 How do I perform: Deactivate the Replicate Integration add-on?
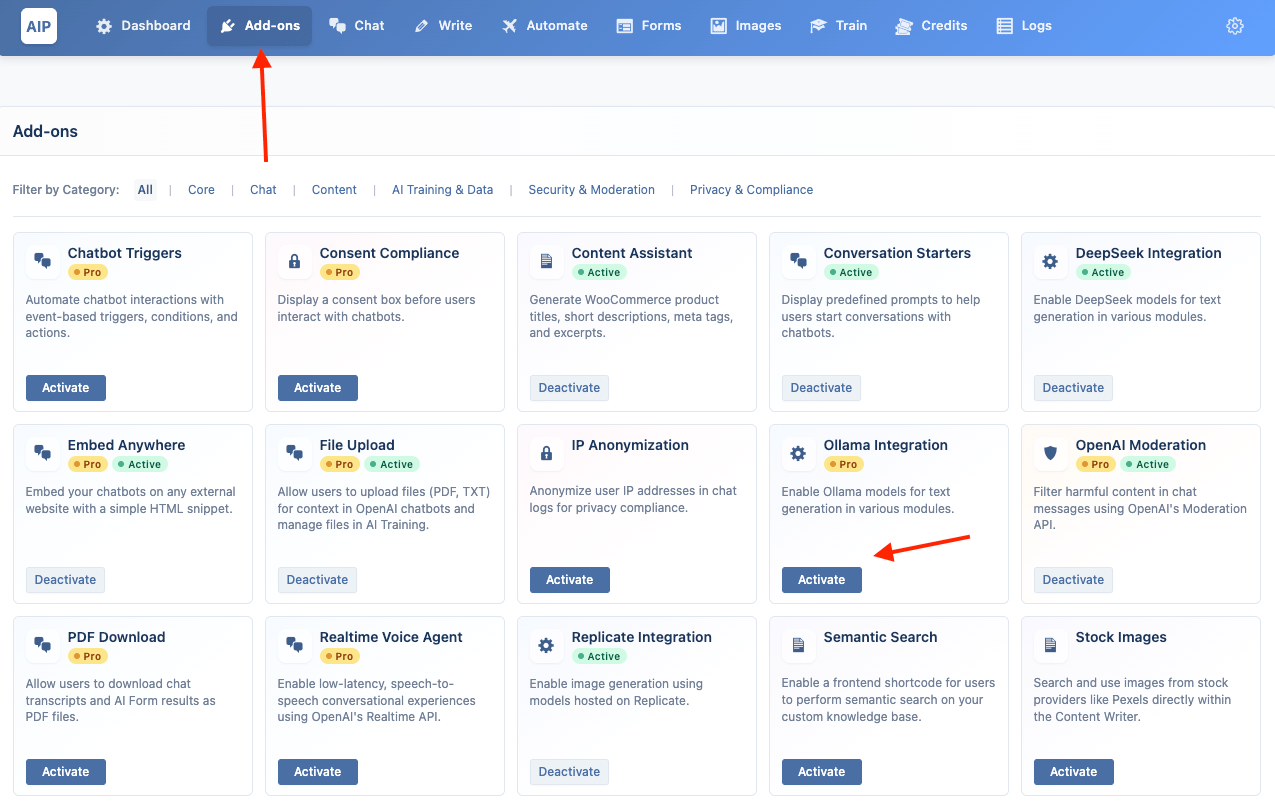click(569, 772)
